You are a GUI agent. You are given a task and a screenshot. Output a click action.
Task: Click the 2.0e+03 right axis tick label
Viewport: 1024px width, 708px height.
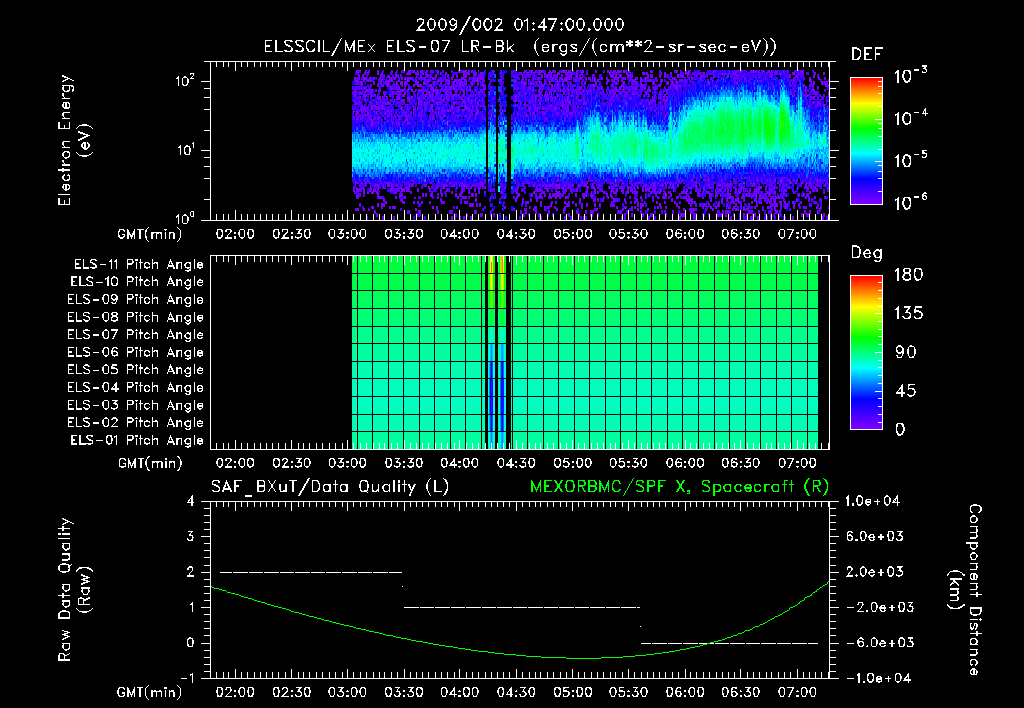(x=874, y=572)
